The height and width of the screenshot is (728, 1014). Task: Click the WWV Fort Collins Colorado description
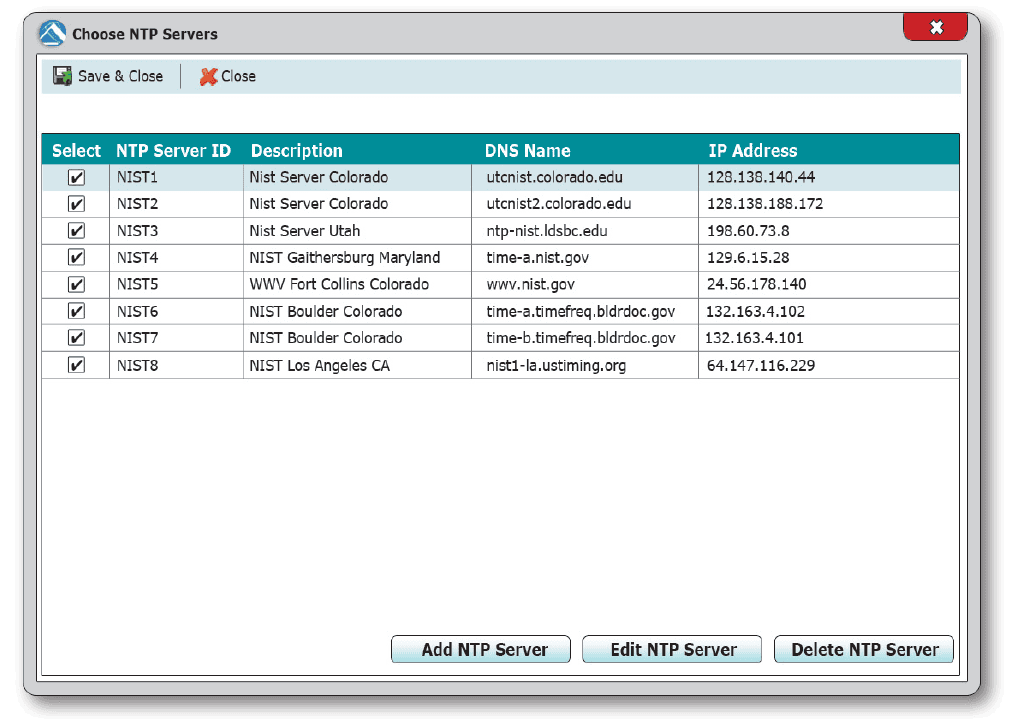tap(339, 284)
